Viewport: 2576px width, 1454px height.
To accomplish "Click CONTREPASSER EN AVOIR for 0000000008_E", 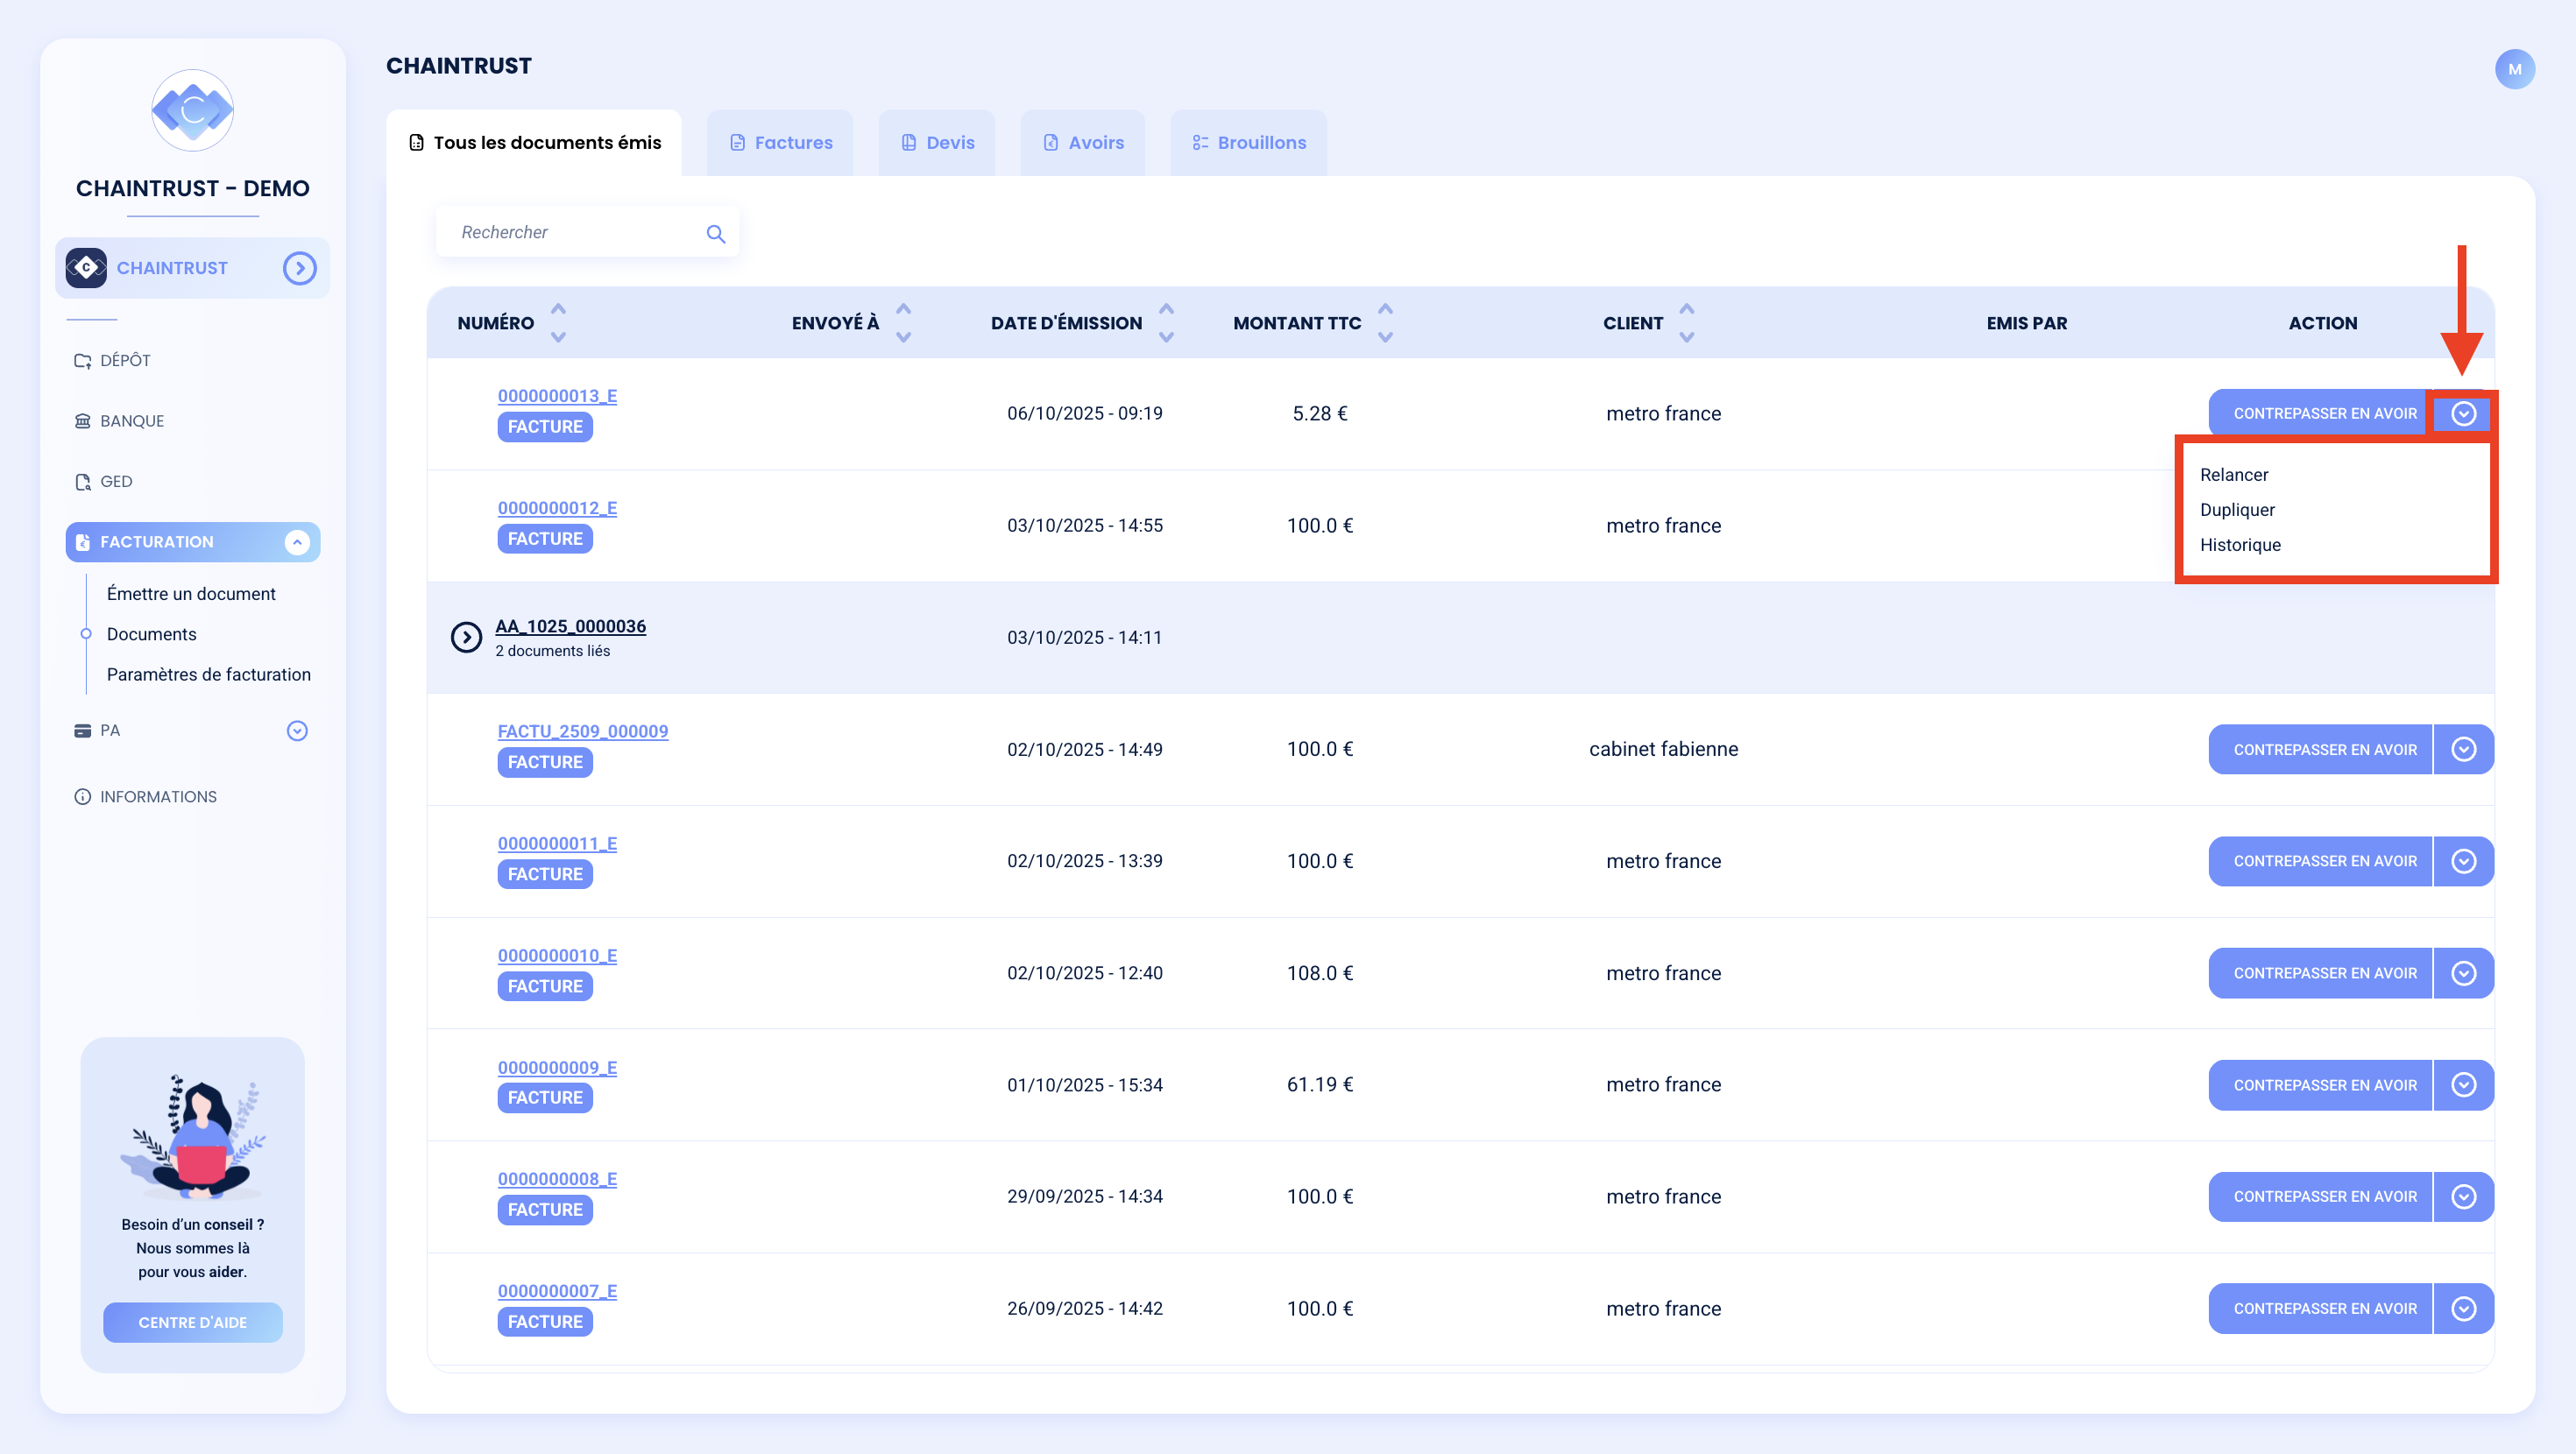I will coord(2321,1196).
